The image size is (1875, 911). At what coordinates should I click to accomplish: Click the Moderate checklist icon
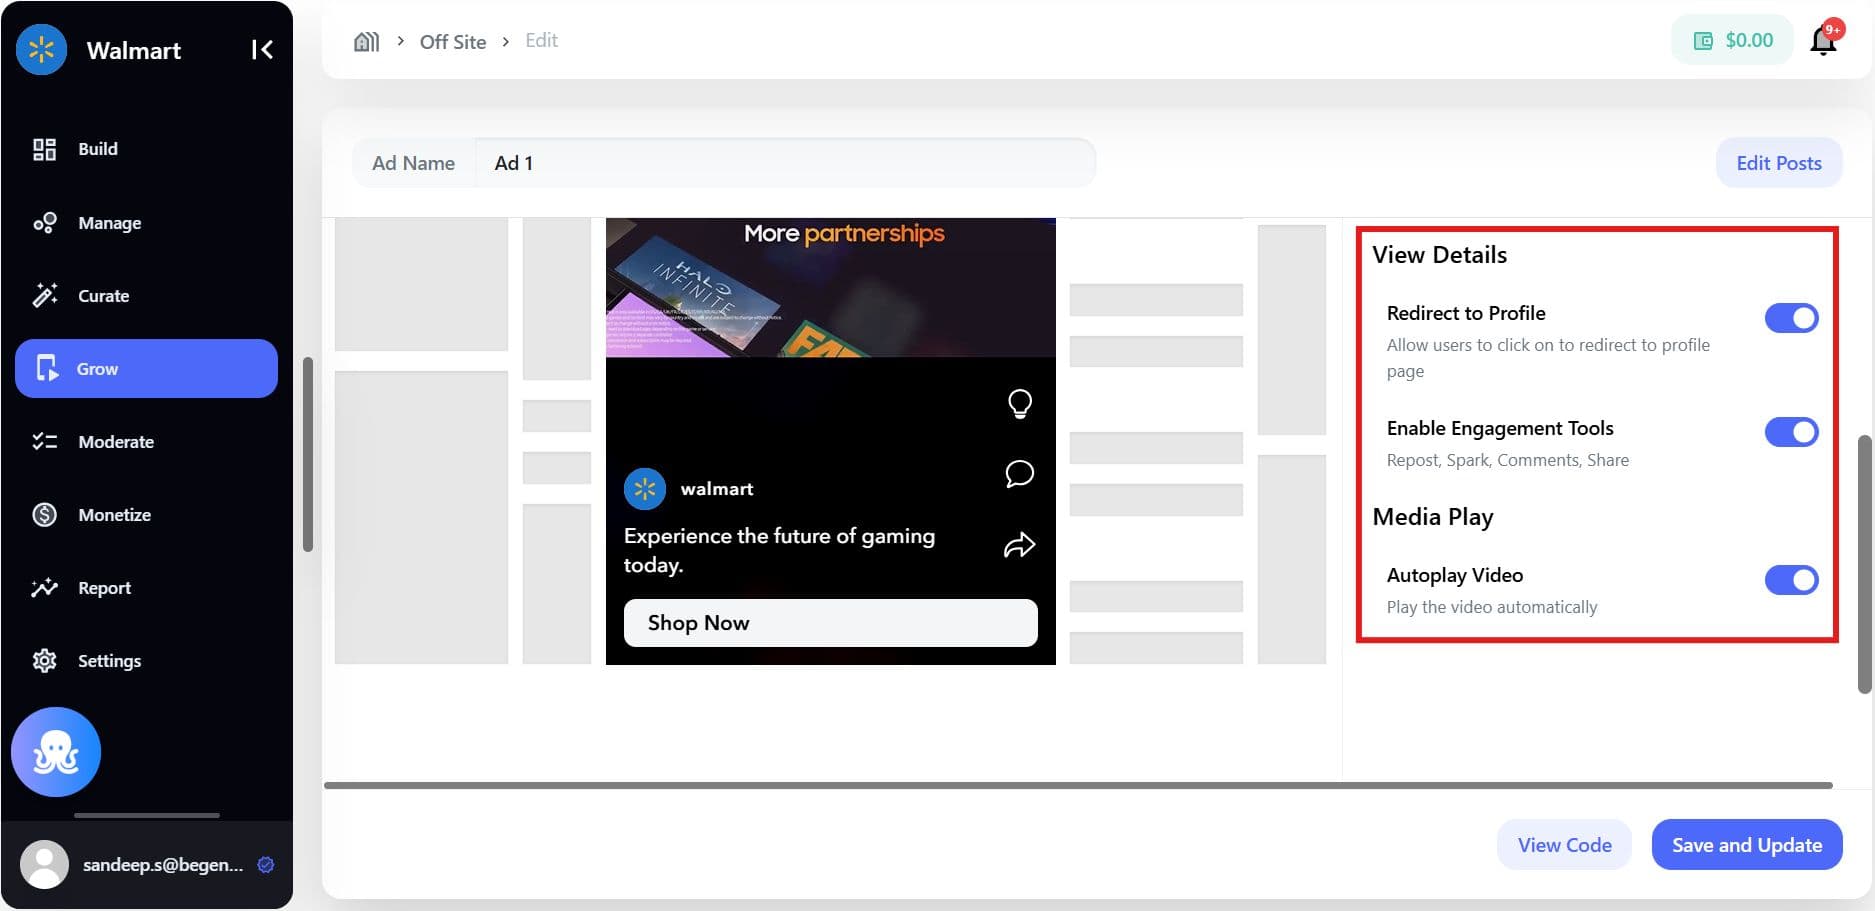coord(44,442)
